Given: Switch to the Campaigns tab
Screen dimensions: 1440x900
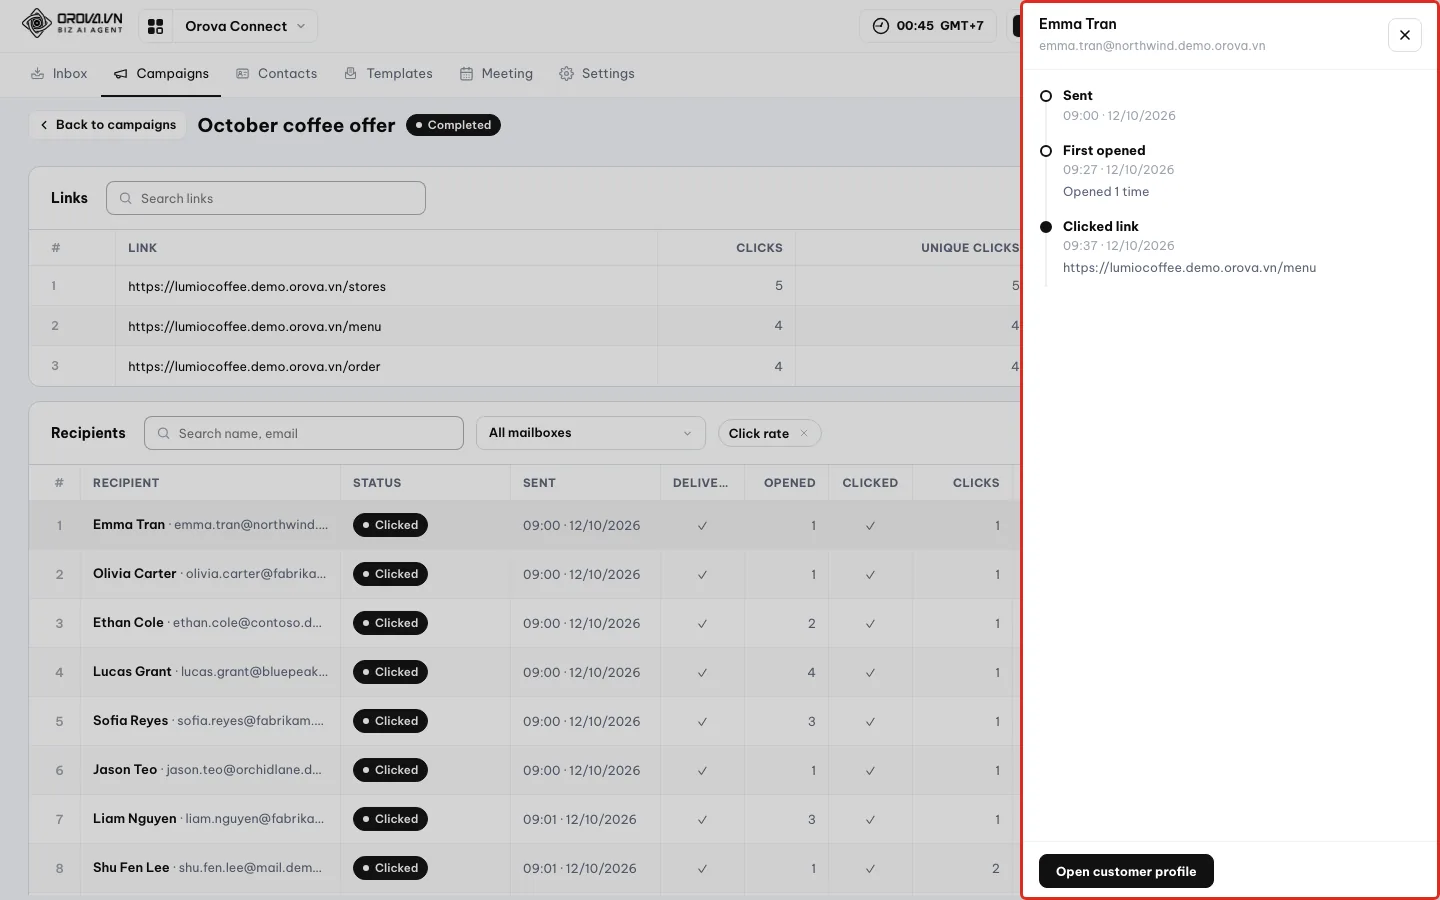Looking at the screenshot, I should coord(161,74).
